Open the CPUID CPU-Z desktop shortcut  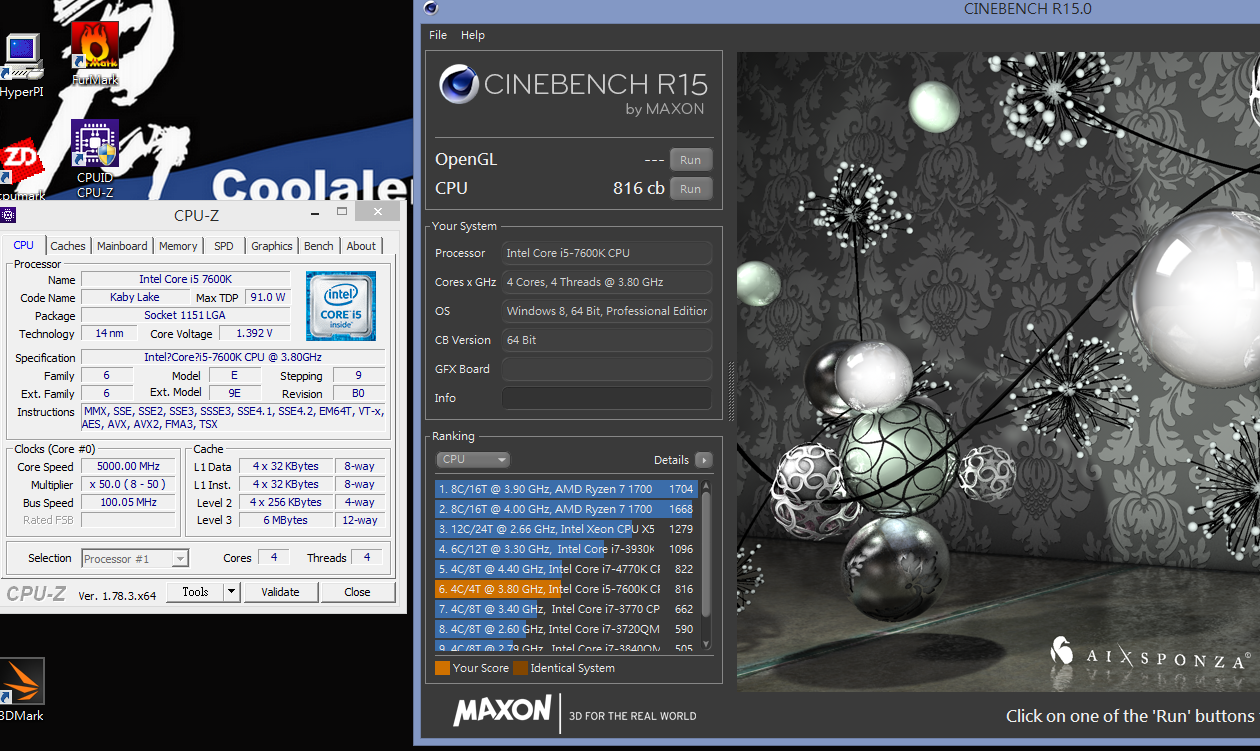tap(95, 158)
